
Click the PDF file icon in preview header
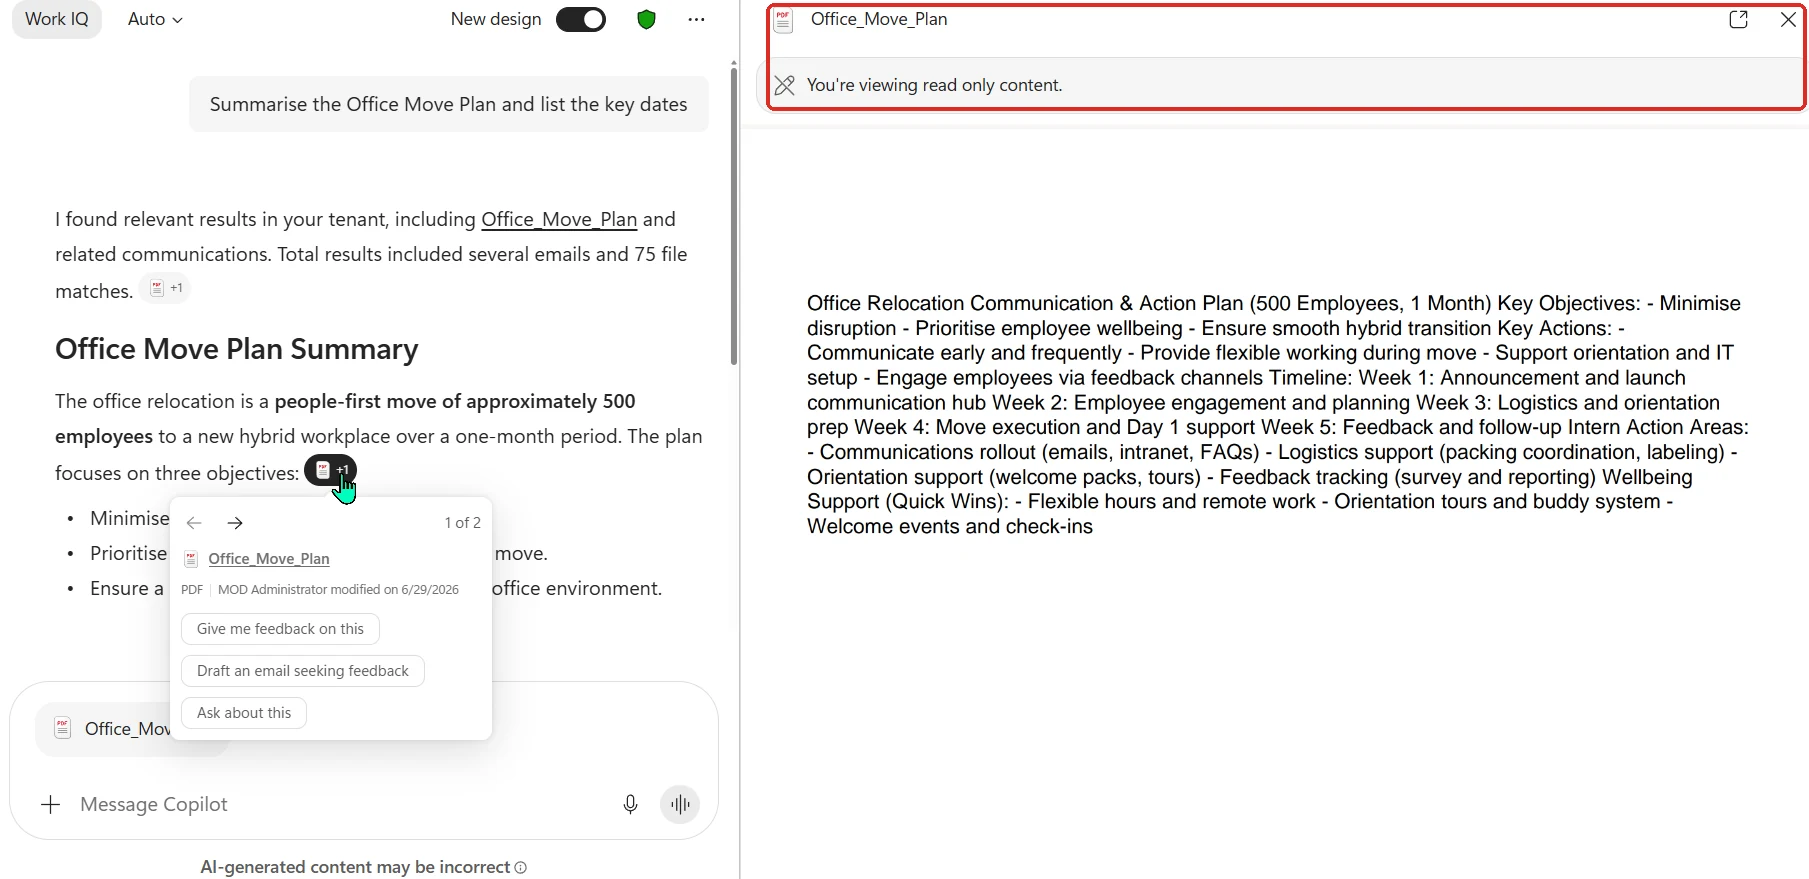pos(783,20)
